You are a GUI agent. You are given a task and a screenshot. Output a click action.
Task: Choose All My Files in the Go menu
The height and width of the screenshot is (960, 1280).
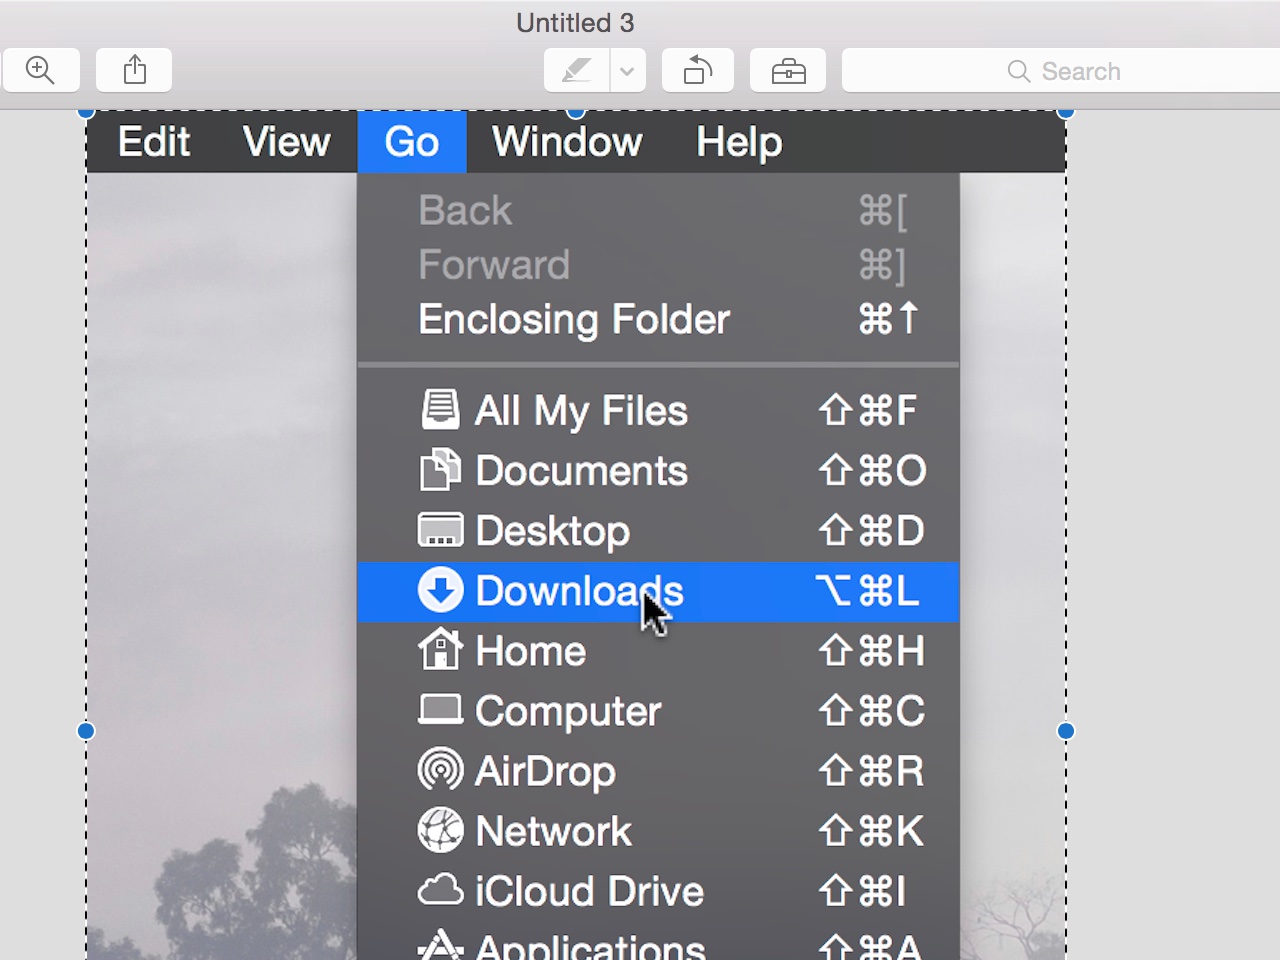click(x=658, y=411)
